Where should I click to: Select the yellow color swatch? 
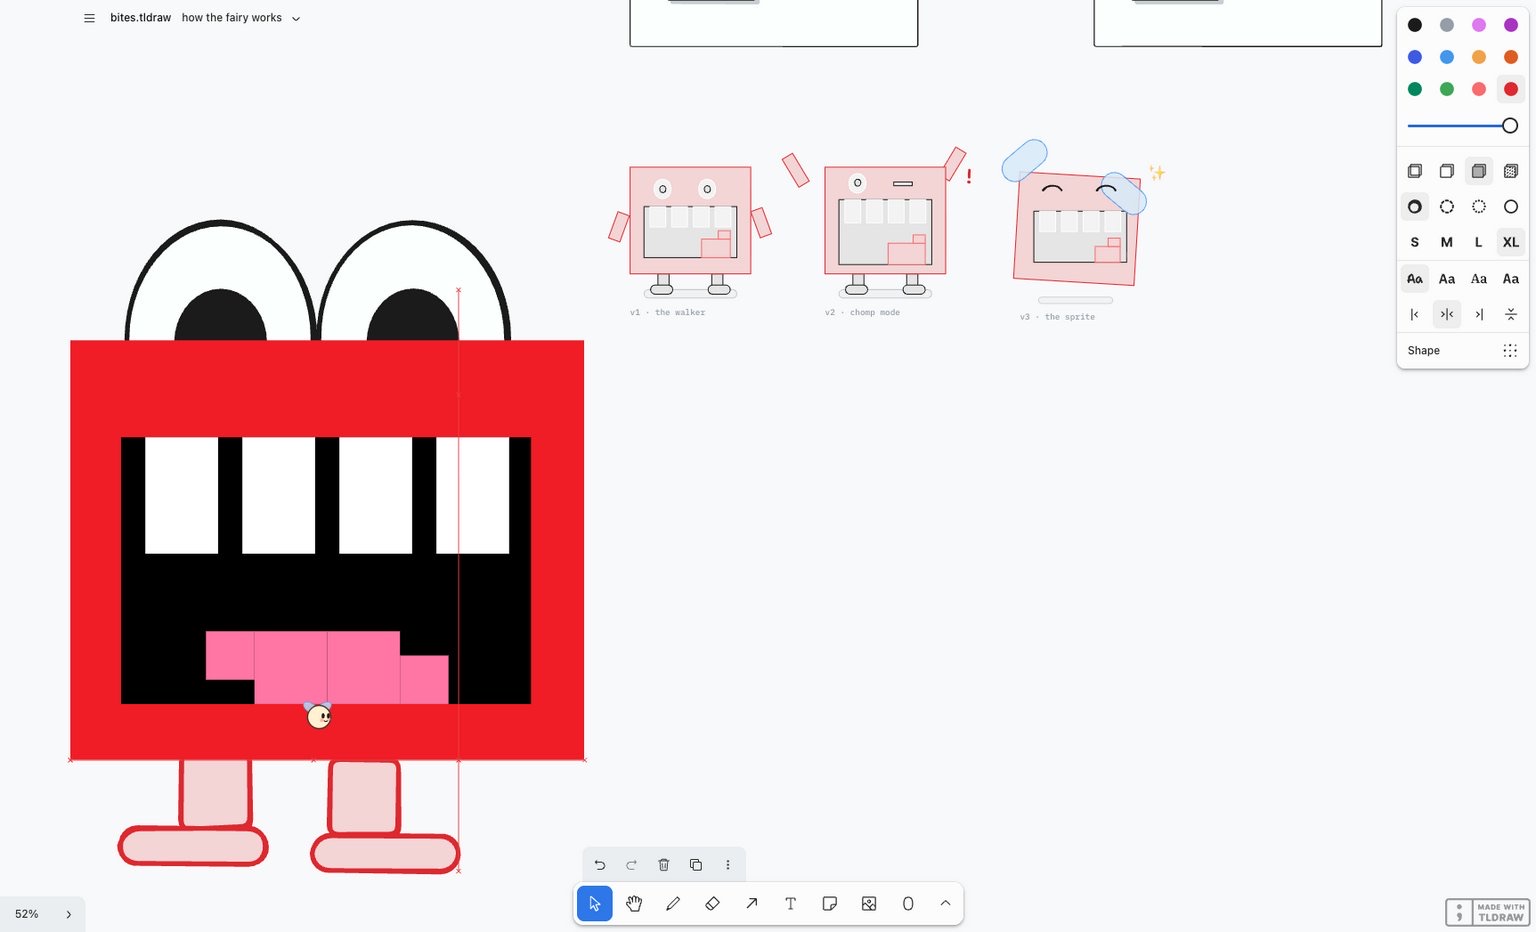(x=1478, y=57)
